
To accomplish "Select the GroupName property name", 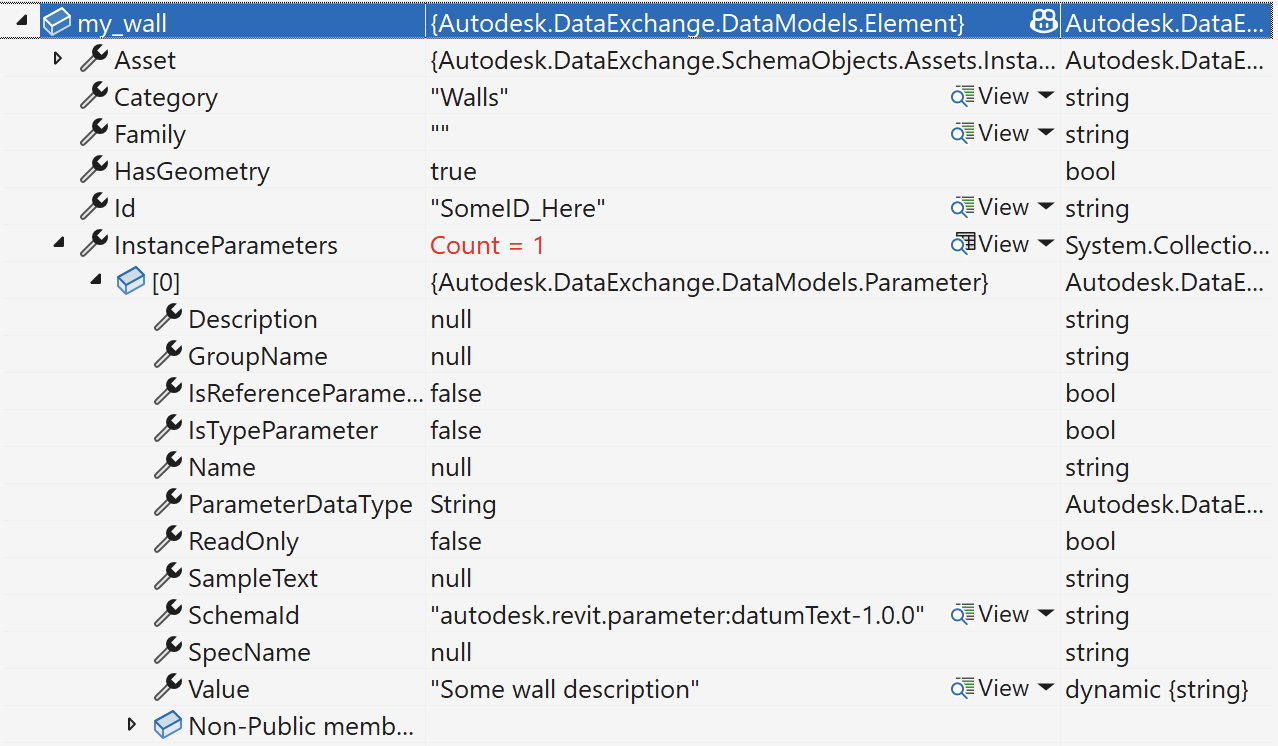I will pos(257,356).
